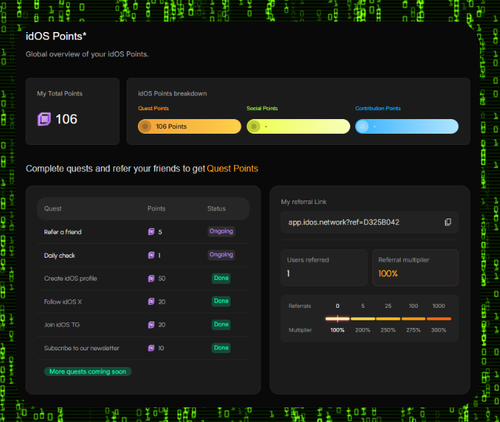
Task: Click the 100 referrals tier label
Action: pos(413,306)
